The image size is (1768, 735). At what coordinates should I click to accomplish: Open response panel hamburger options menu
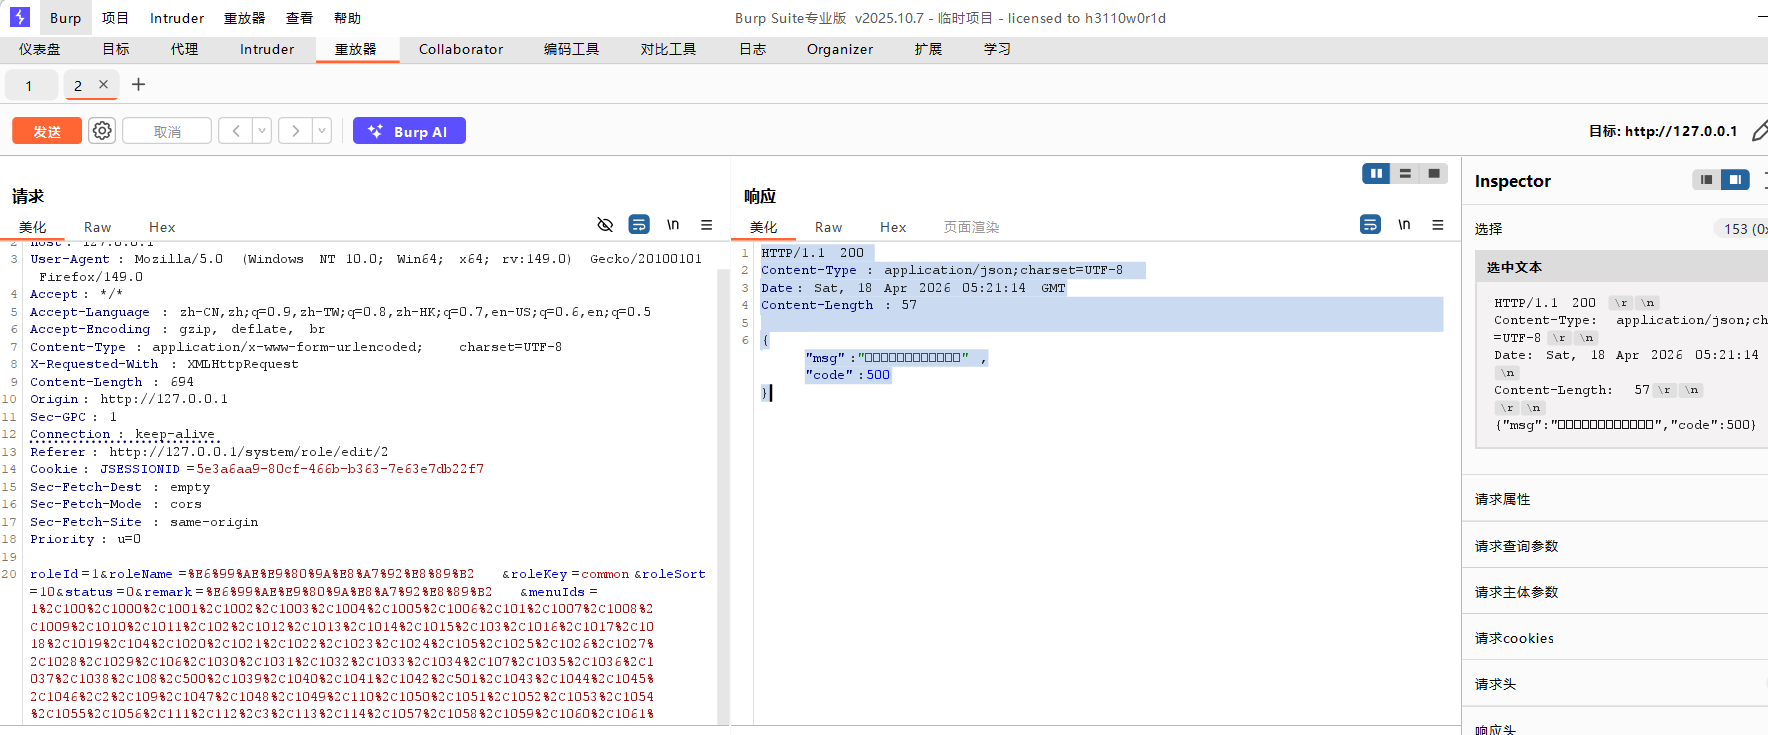[1438, 225]
